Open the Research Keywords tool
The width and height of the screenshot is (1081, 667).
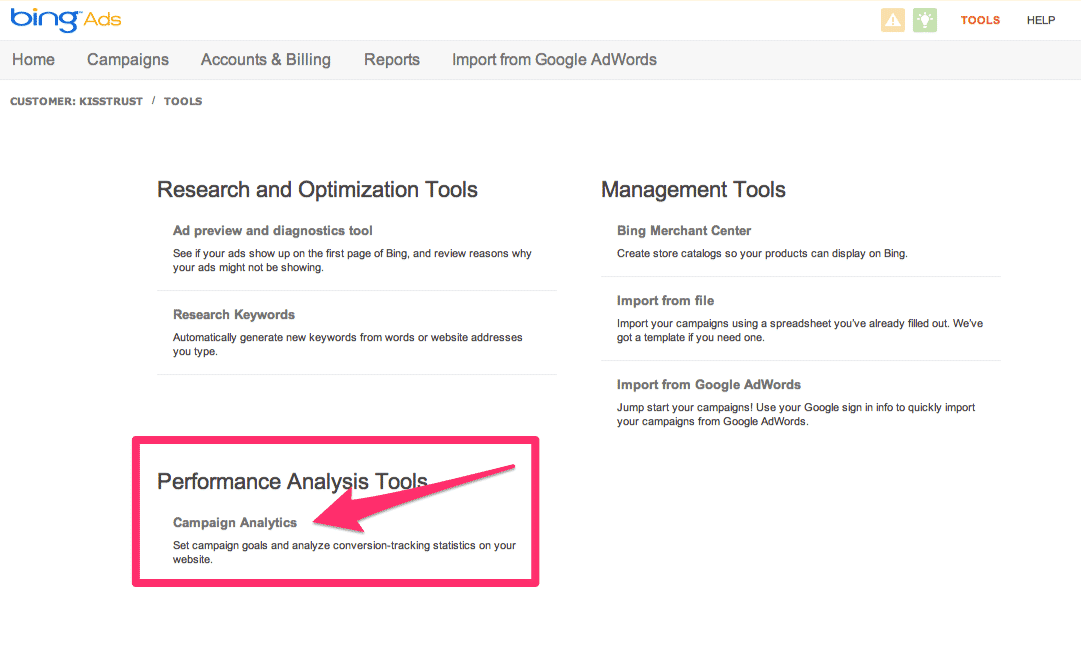tap(234, 315)
